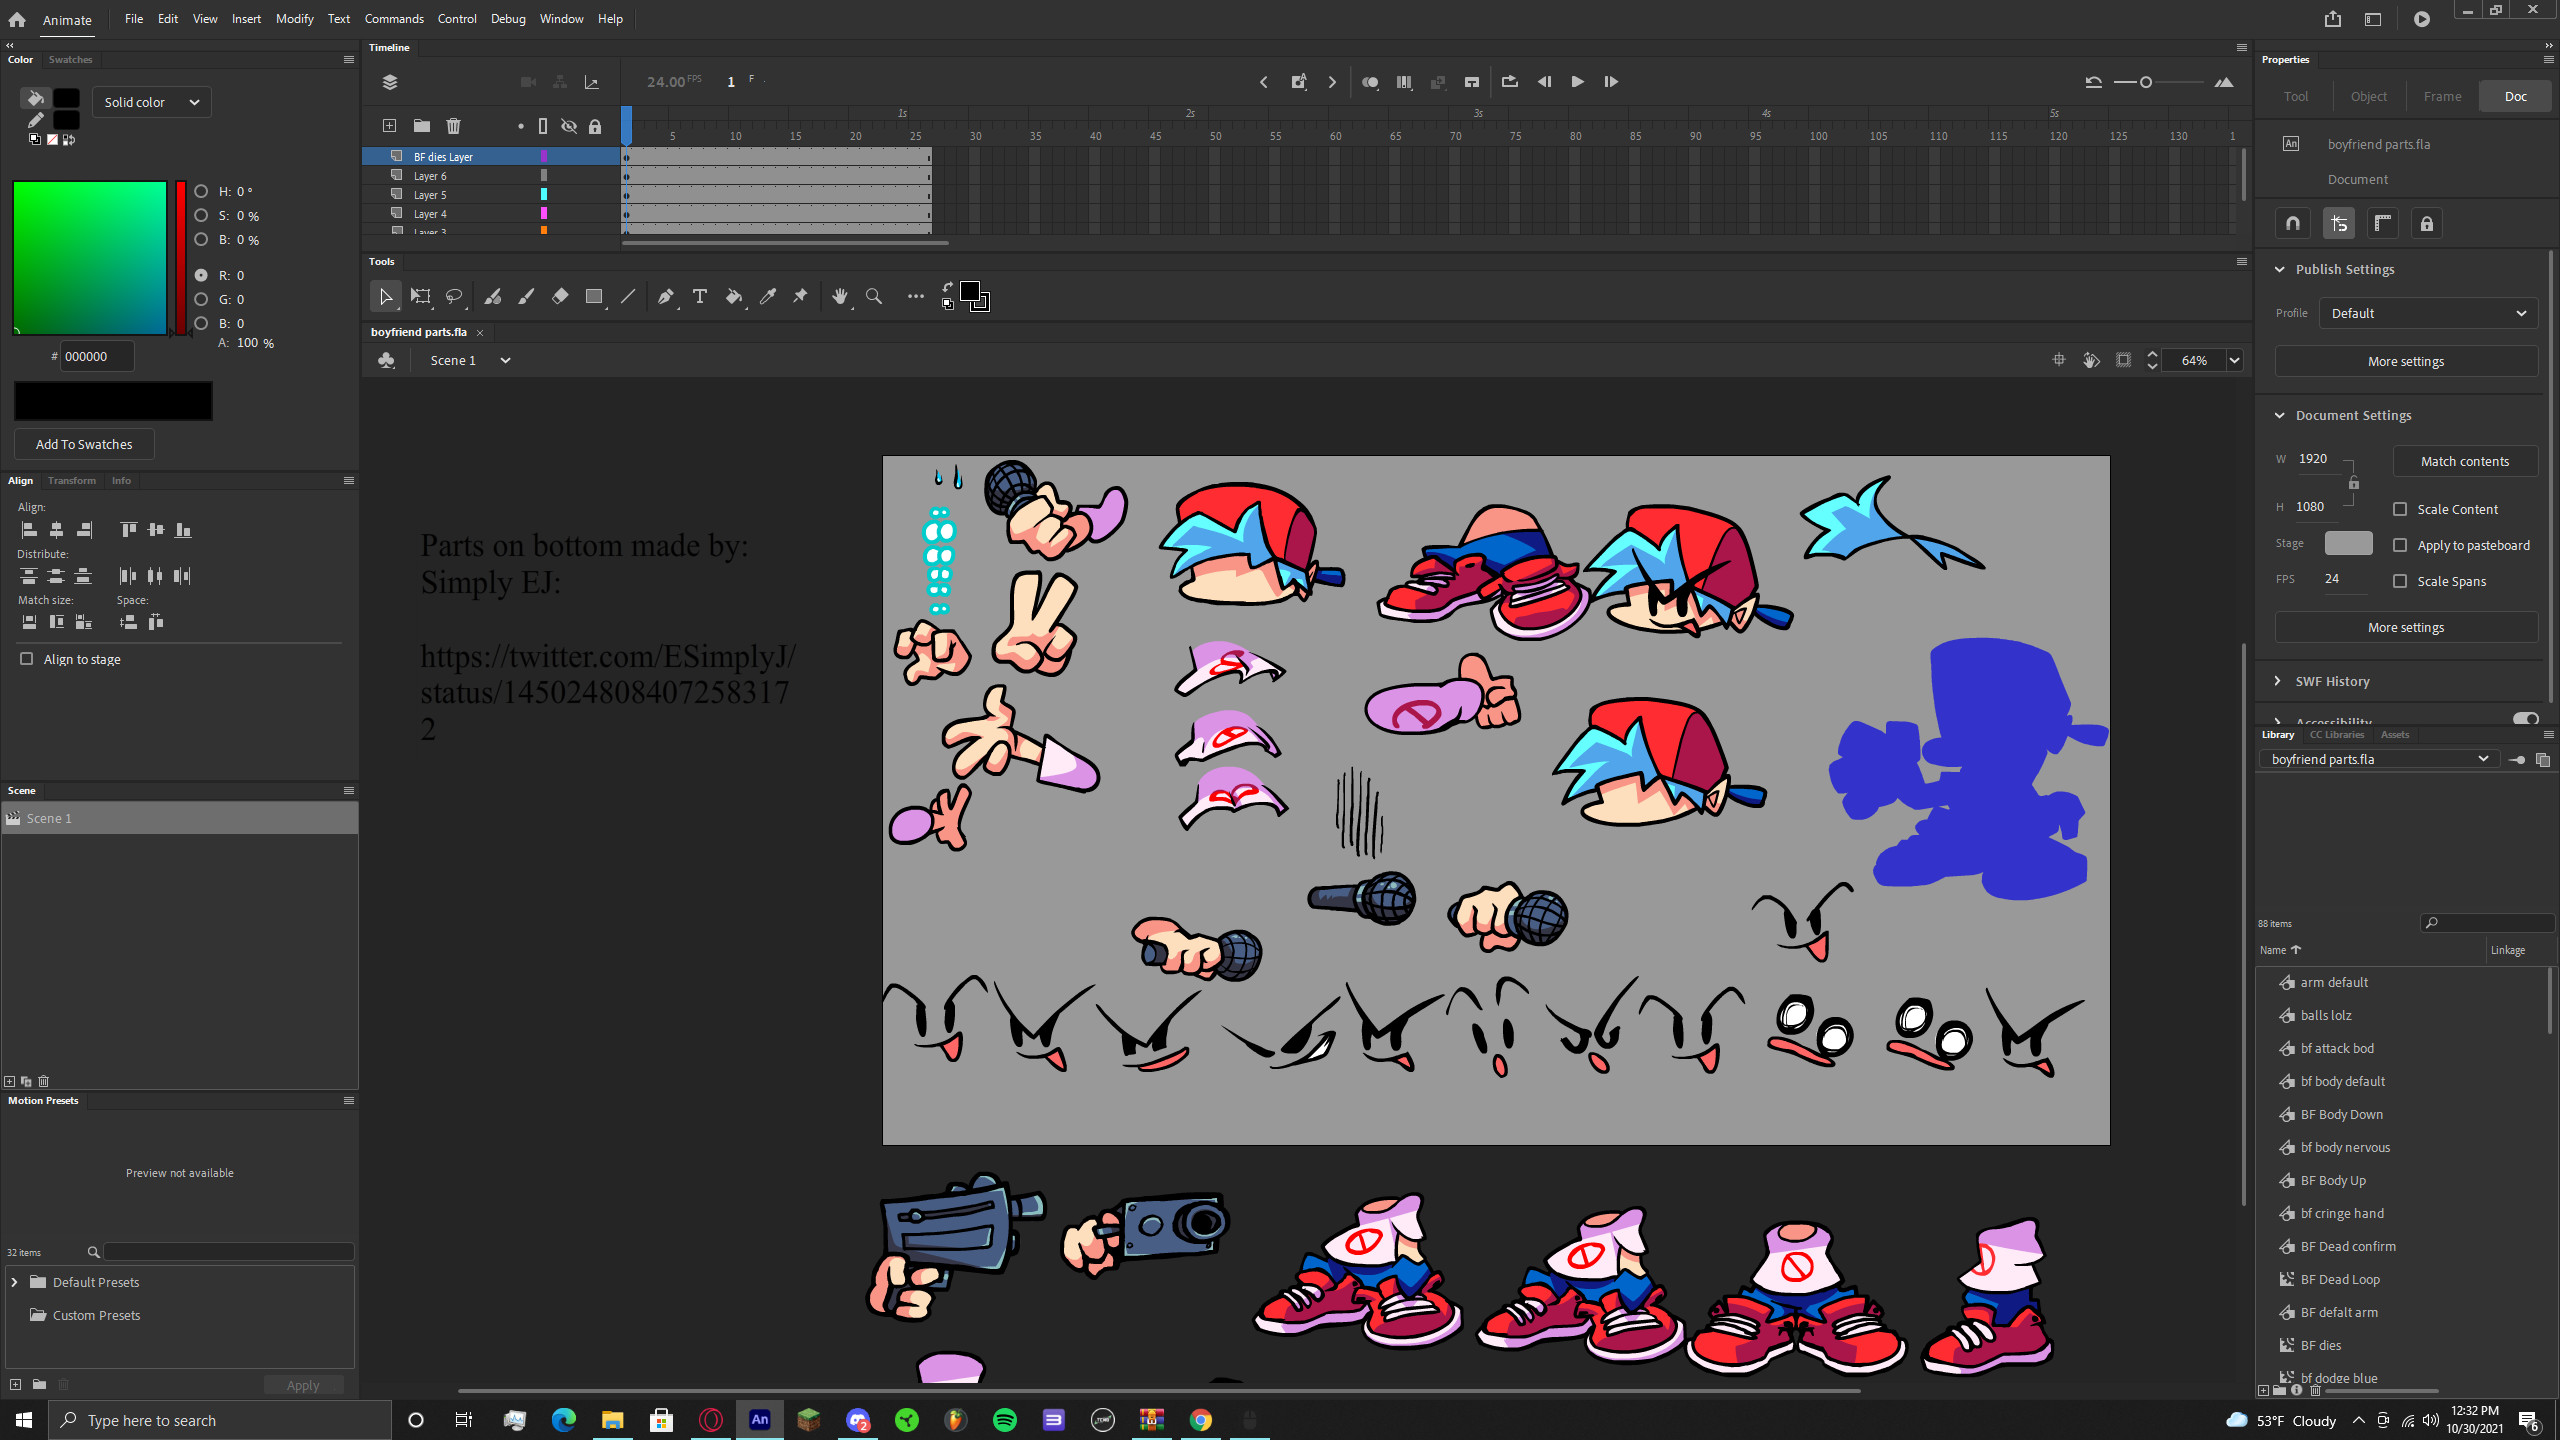The image size is (2560, 1440).
Task: Toggle lock all layers icon
Action: [x=595, y=126]
